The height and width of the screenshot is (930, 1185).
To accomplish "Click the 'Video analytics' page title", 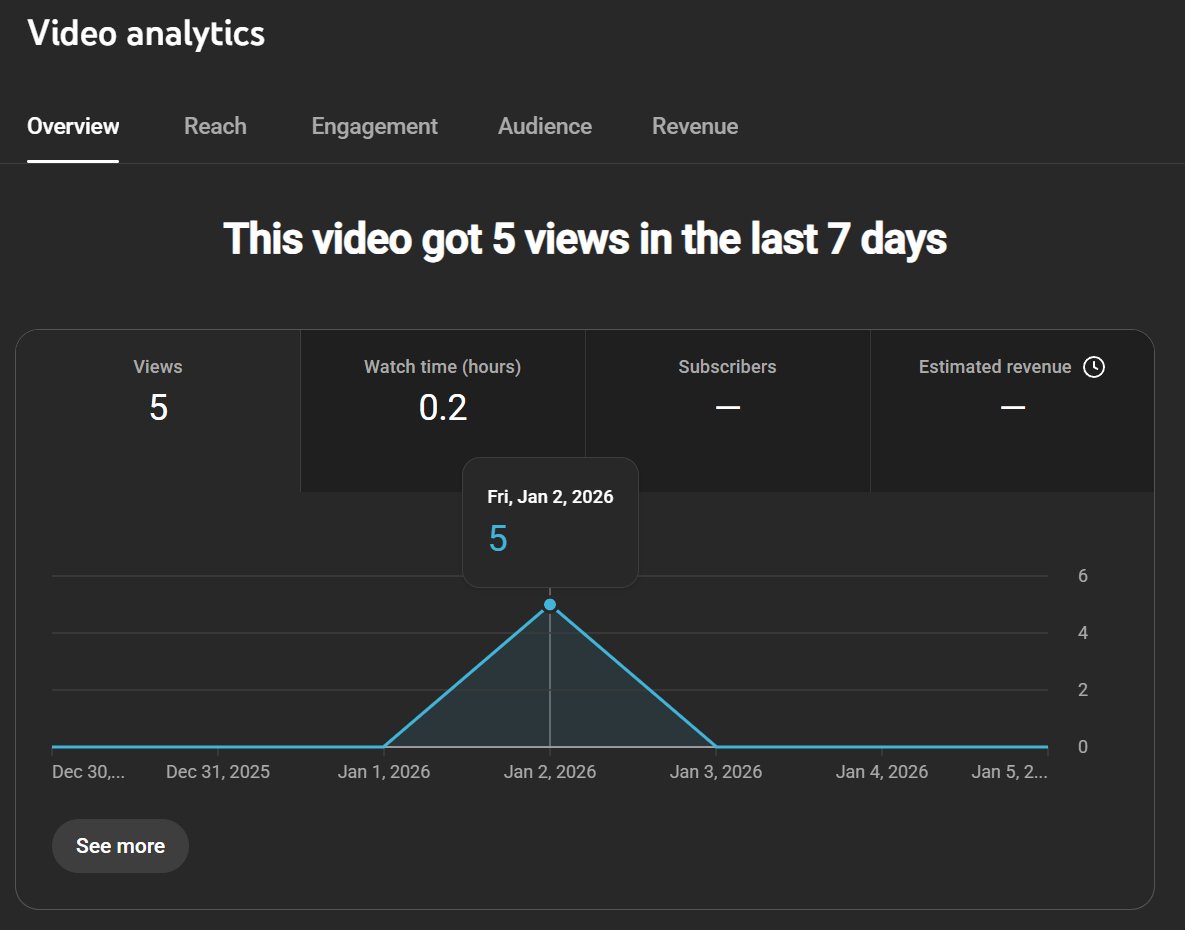I will 146,33.
